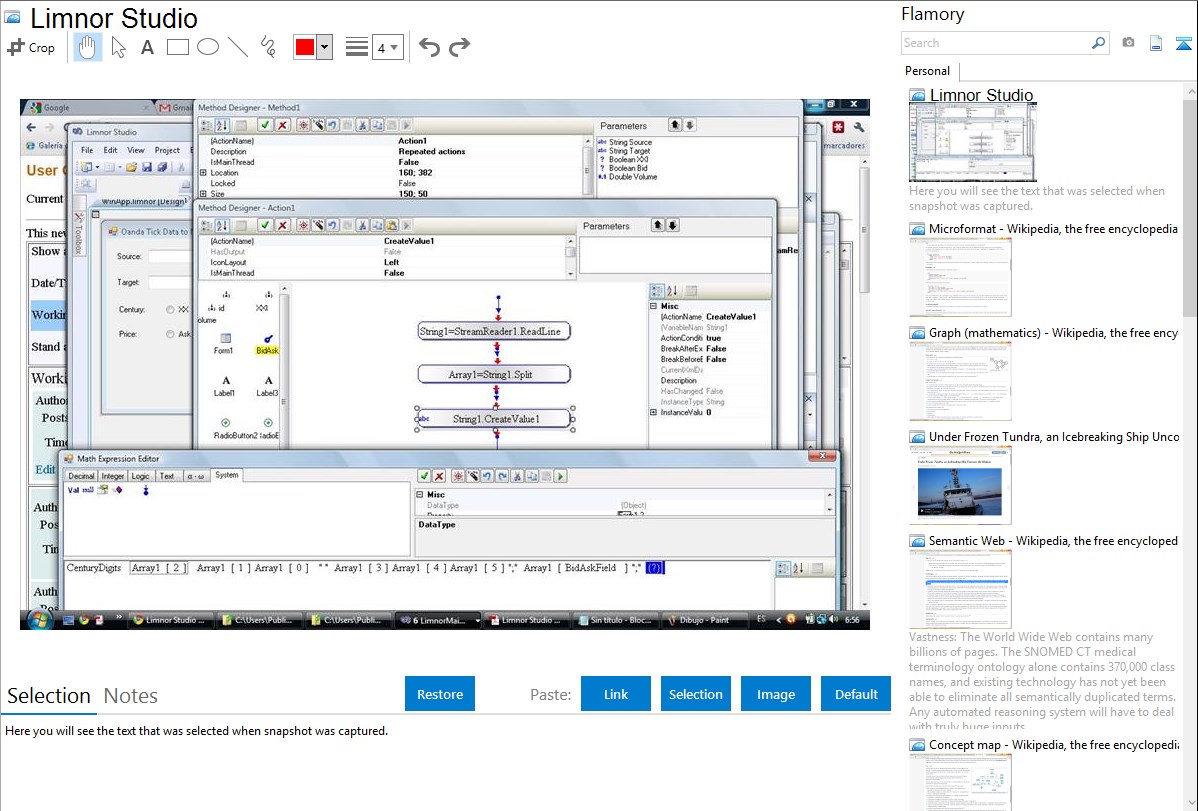The height and width of the screenshot is (811, 1198).
Task: Open the Graph (mathematics) snapshot title
Action: coord(1053,333)
